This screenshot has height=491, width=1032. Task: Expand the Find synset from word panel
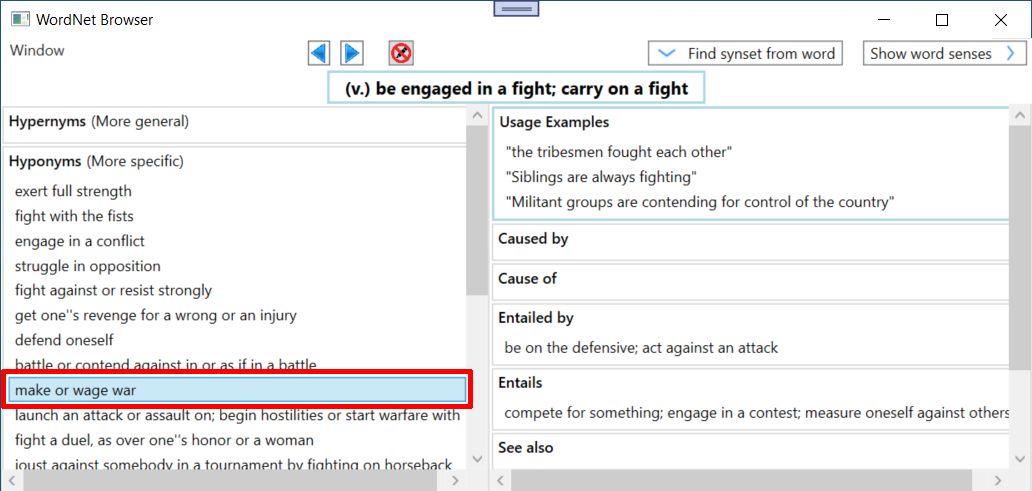pyautogui.click(x=745, y=54)
